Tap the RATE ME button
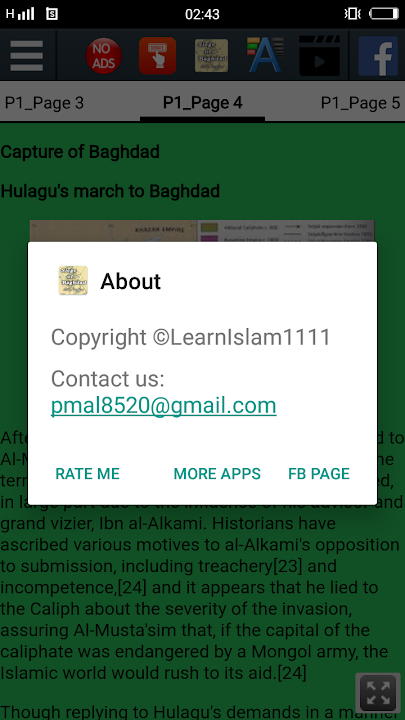Viewport: 405px width, 720px height. click(x=87, y=473)
